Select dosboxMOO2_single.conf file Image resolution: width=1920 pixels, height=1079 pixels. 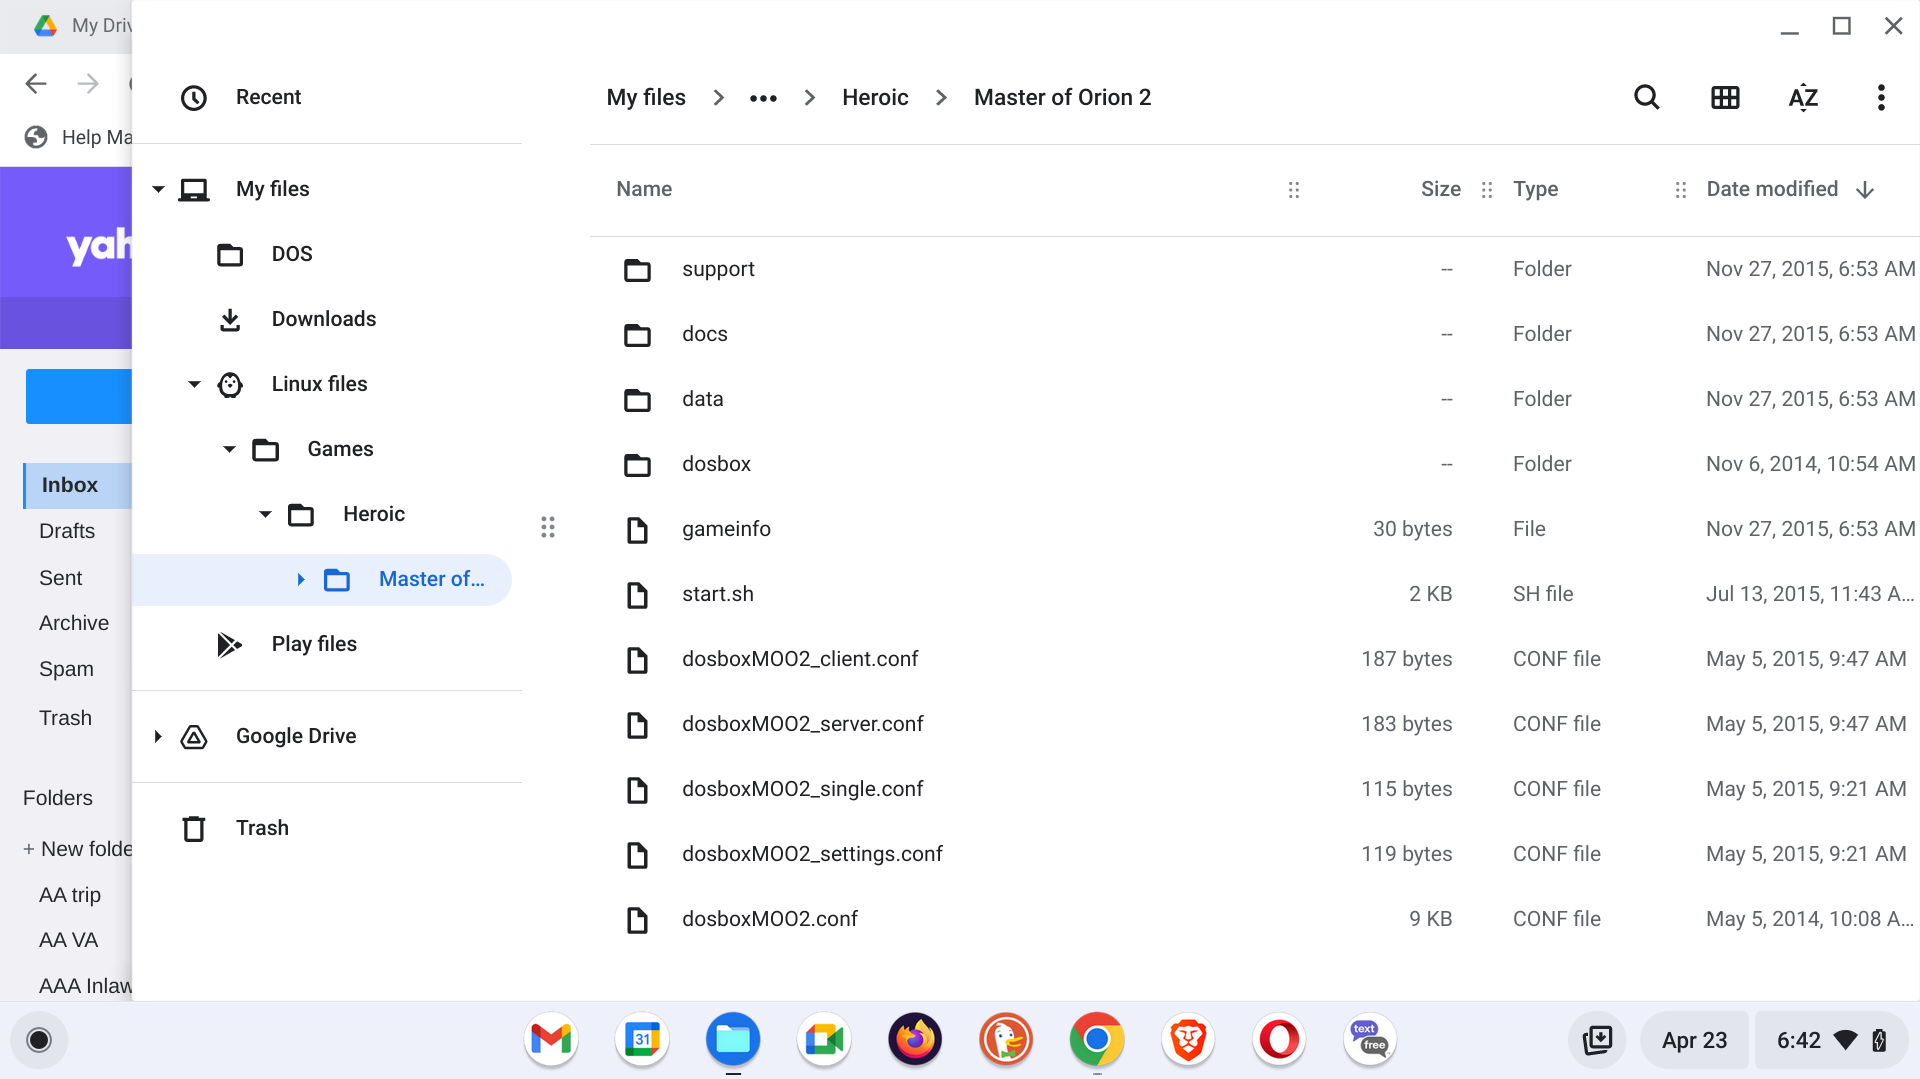1254,789
